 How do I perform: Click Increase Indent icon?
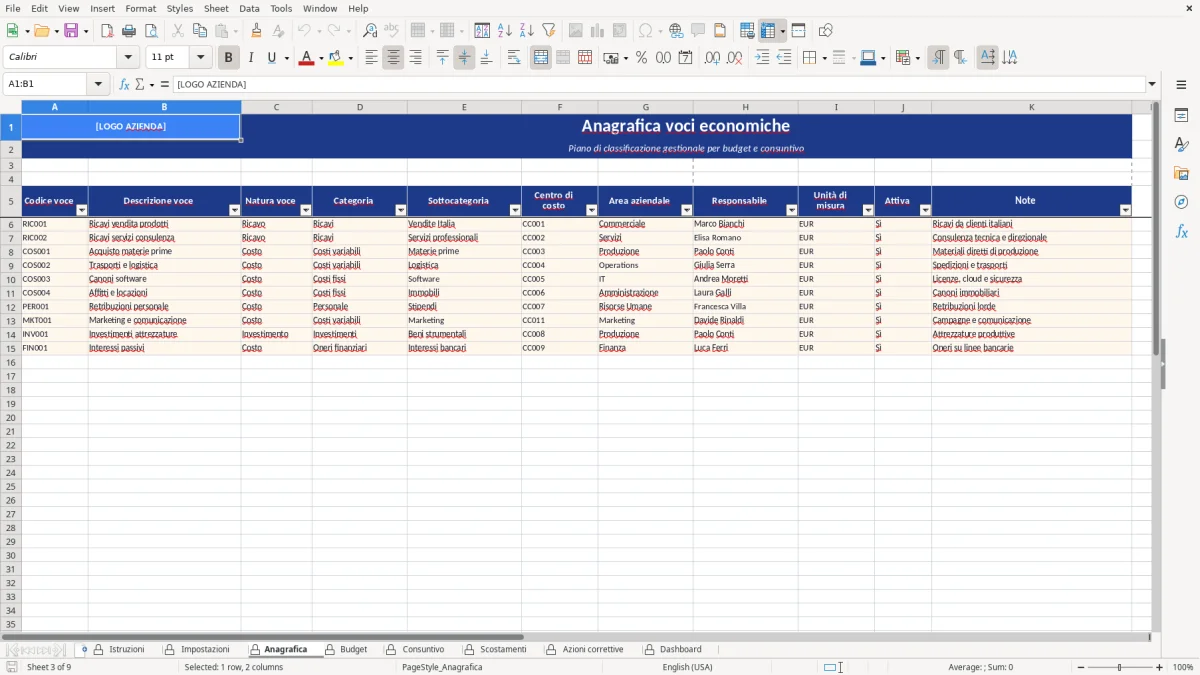point(762,58)
